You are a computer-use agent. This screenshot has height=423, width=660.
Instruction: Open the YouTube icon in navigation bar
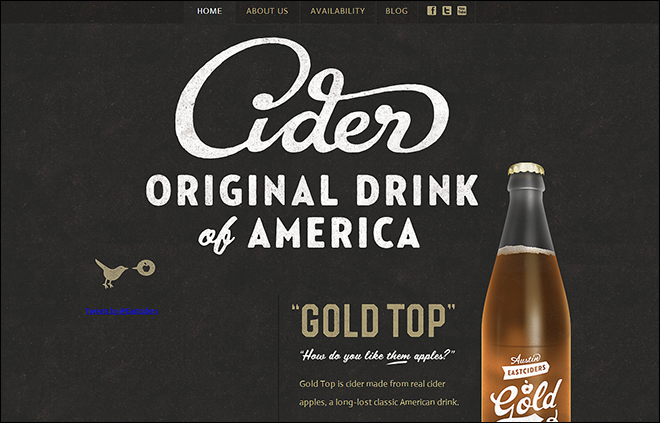click(x=462, y=11)
